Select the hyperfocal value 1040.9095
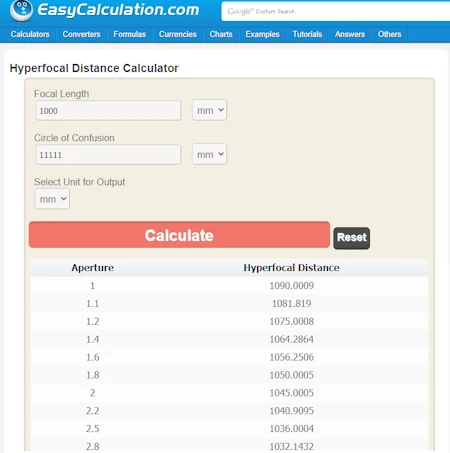Viewport: 450px width, 453px height. click(292, 411)
